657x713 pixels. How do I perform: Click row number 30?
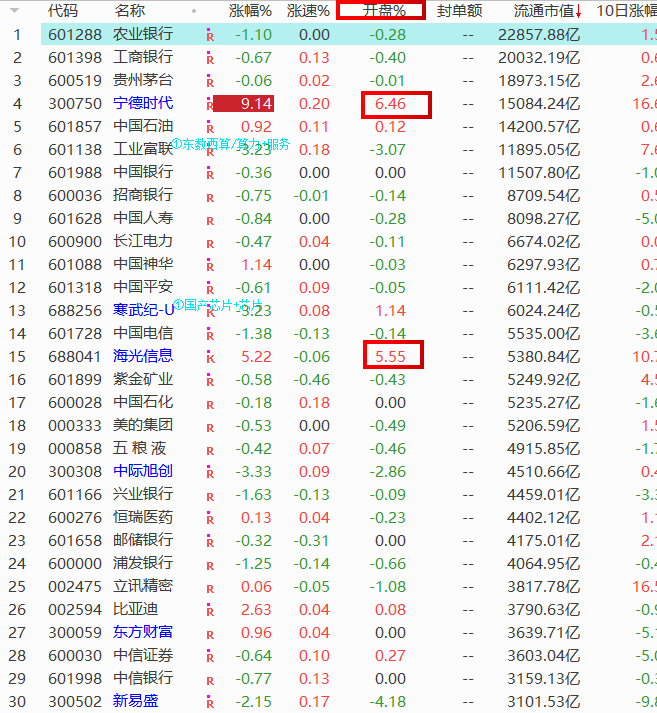click(17, 702)
